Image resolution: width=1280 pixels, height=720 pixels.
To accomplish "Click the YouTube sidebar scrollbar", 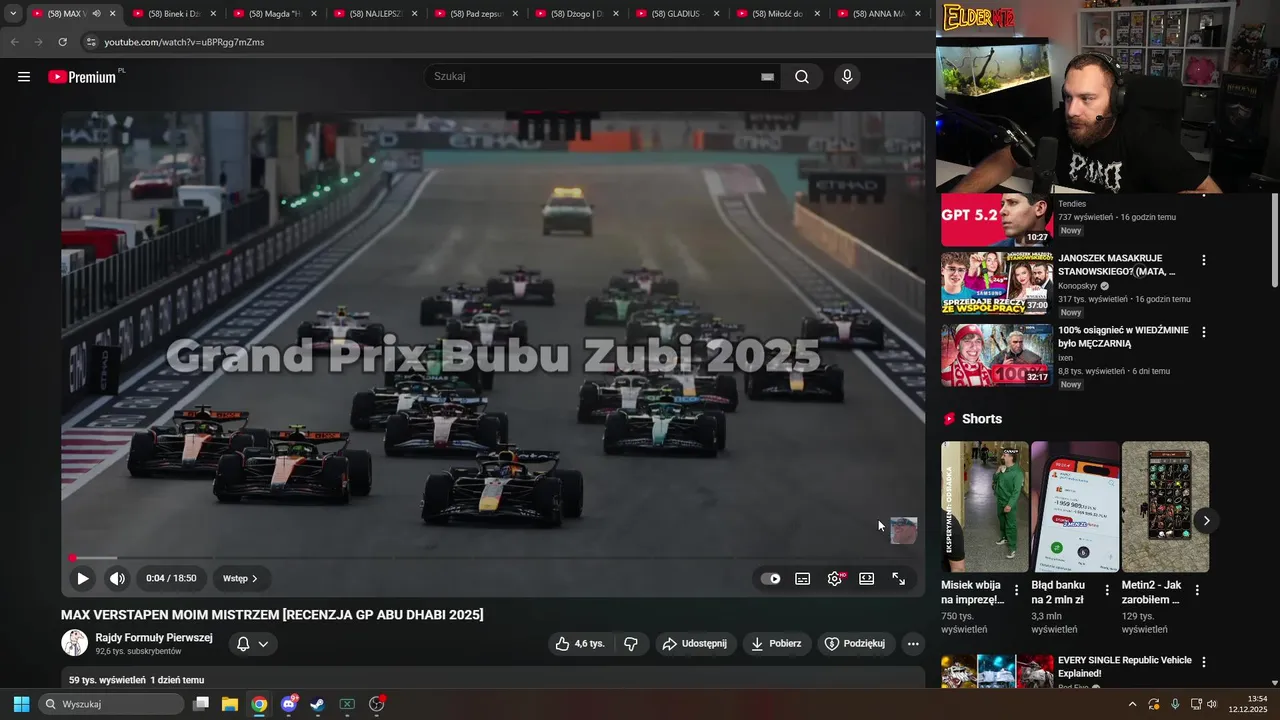I will [1274, 240].
